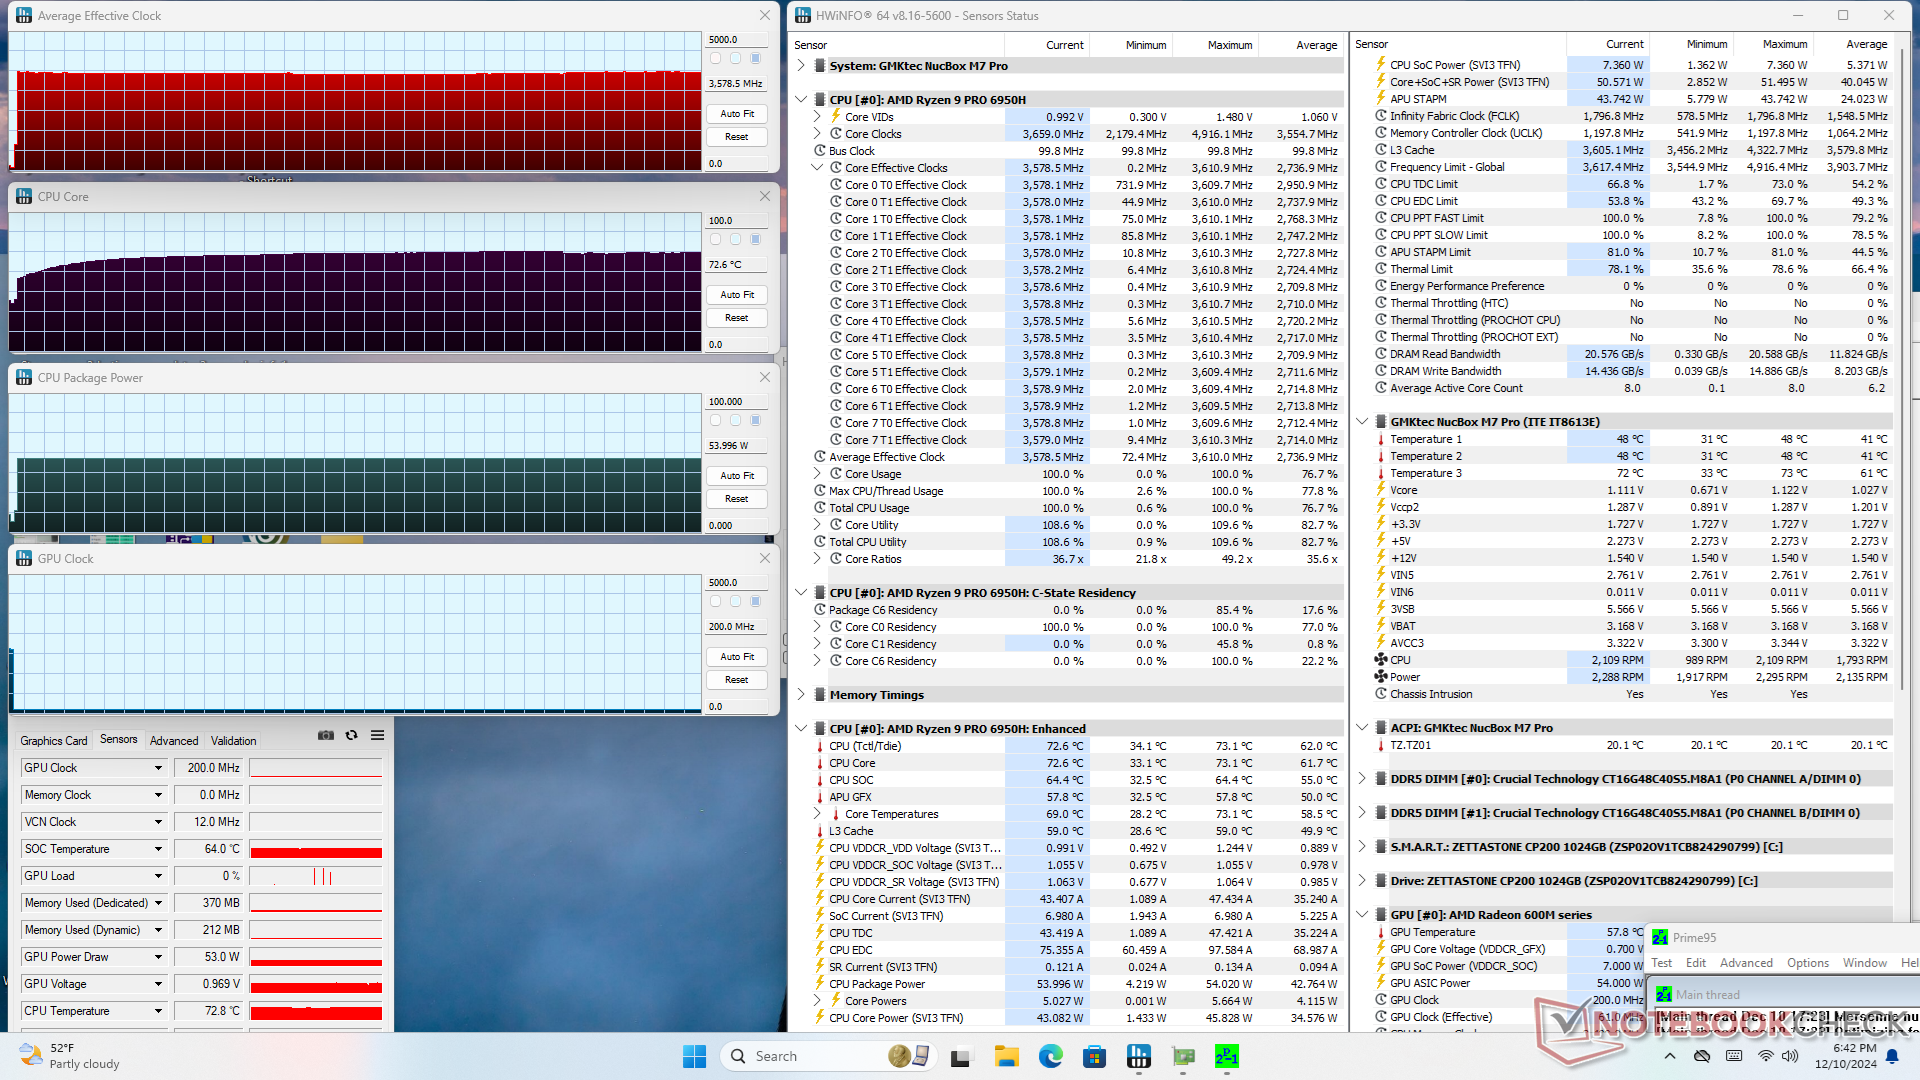Open the GPU Power Draw dropdown in GPU-Z
Viewport: 1920px width, 1080px height.
click(x=158, y=957)
